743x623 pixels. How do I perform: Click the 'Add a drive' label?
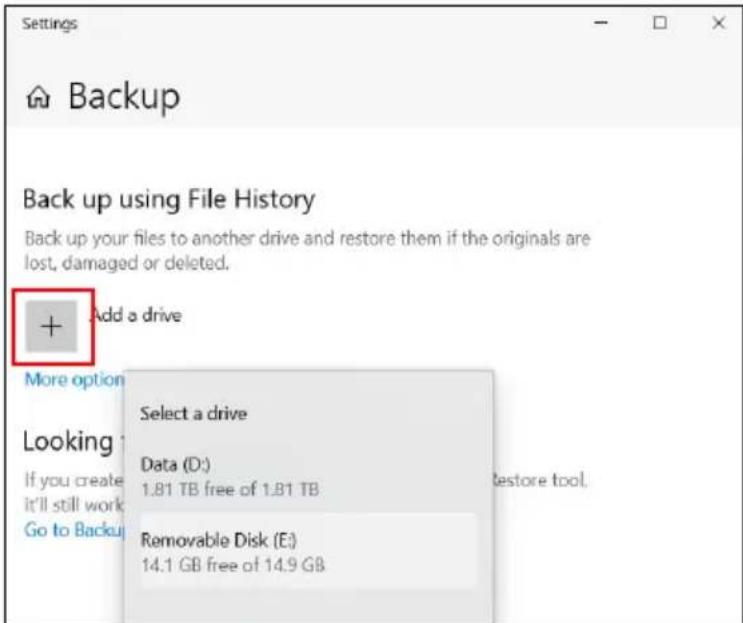click(x=136, y=315)
